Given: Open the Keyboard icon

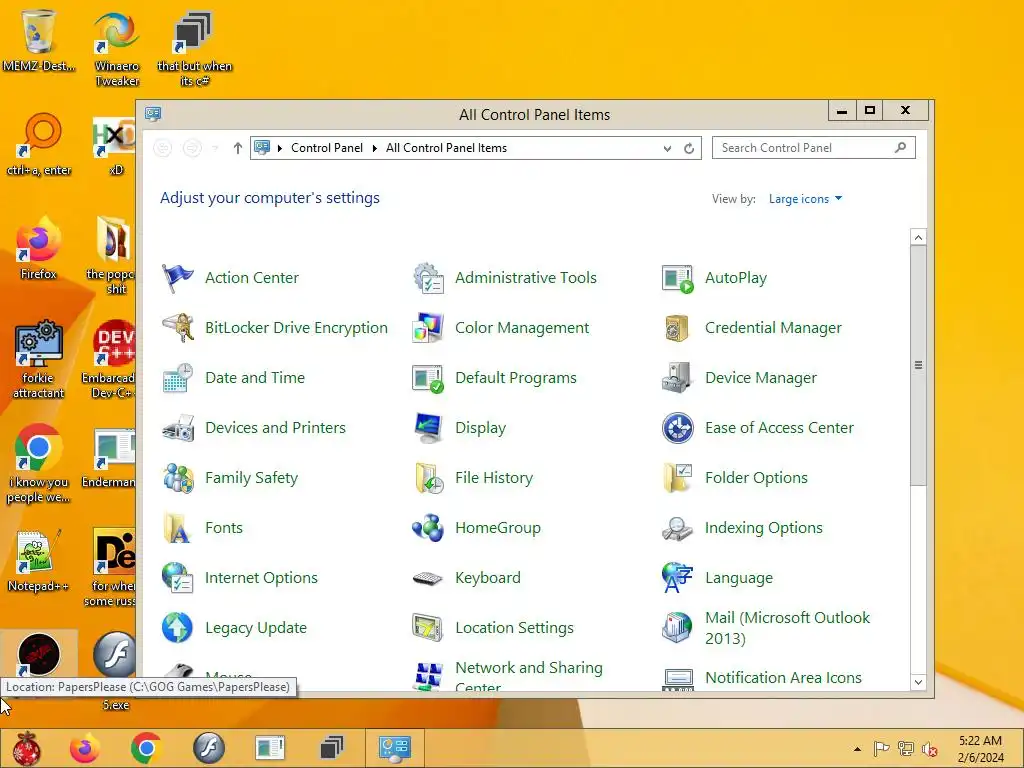Looking at the screenshot, I should 428,578.
